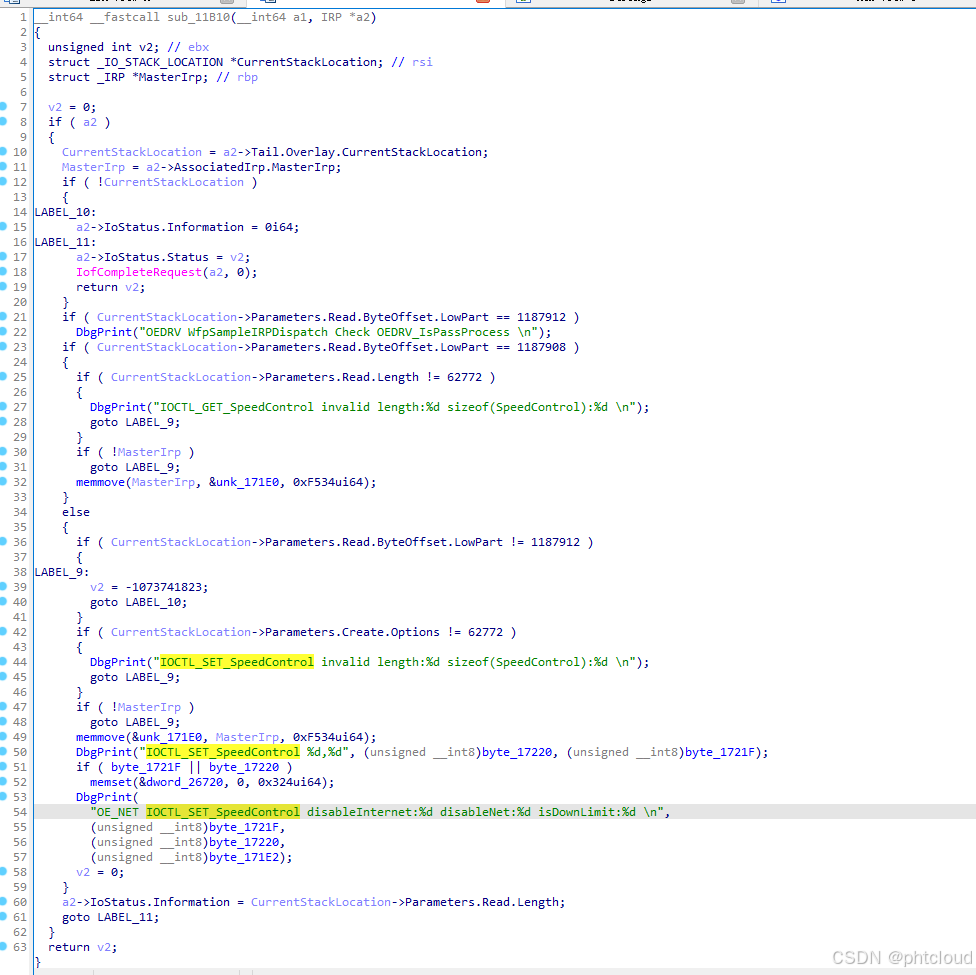Toggle breakpoint dot on line 39
This screenshot has width=976, height=975.
pyautogui.click(x=3, y=586)
